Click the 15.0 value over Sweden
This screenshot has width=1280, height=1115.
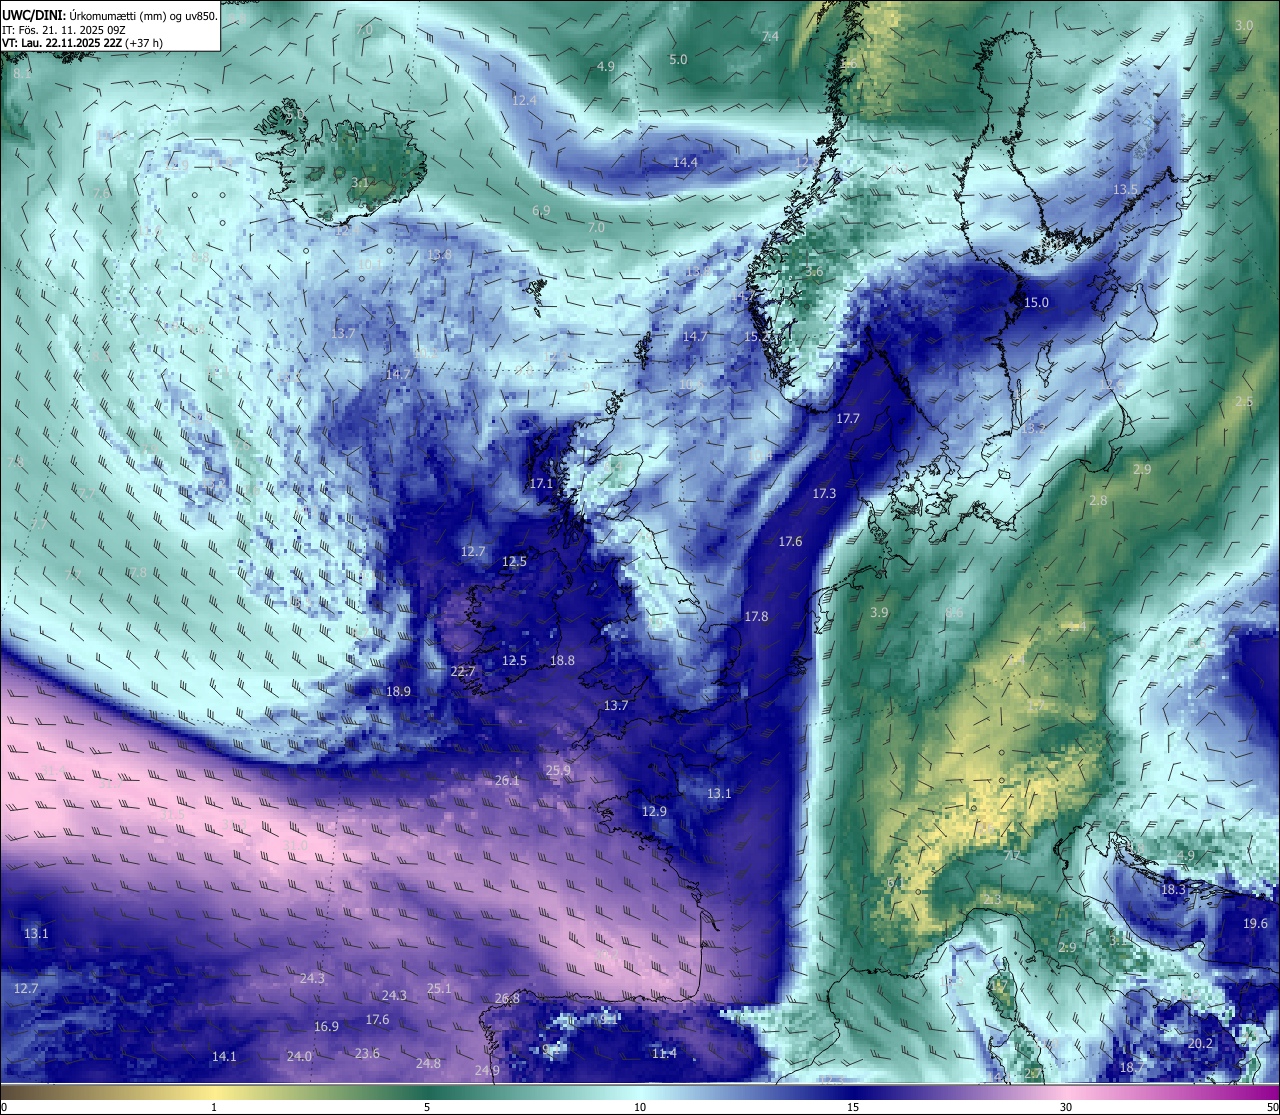pos(1036,303)
